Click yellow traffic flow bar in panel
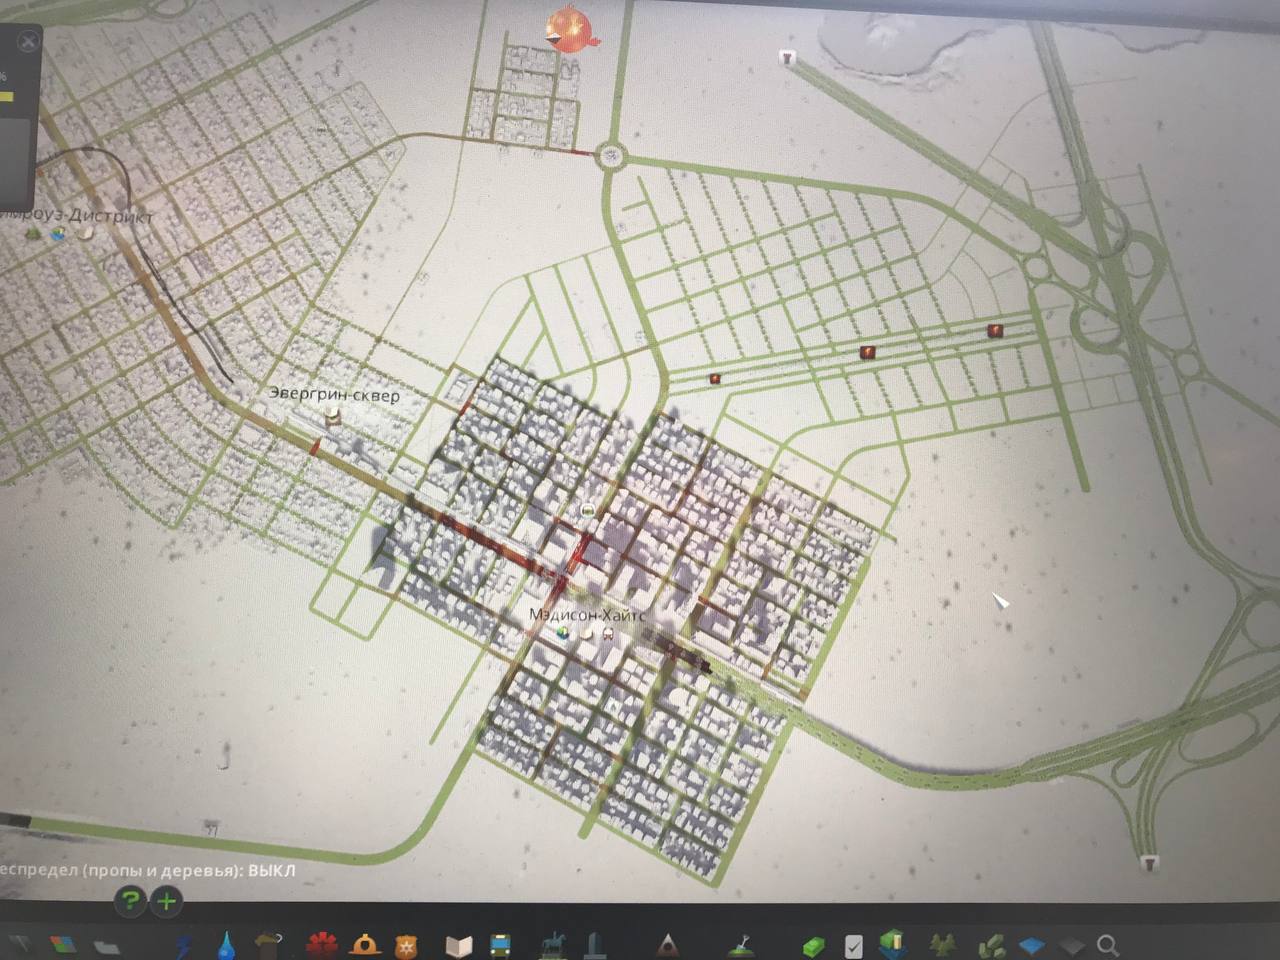Viewport: 1280px width, 960px height. (x=6, y=97)
